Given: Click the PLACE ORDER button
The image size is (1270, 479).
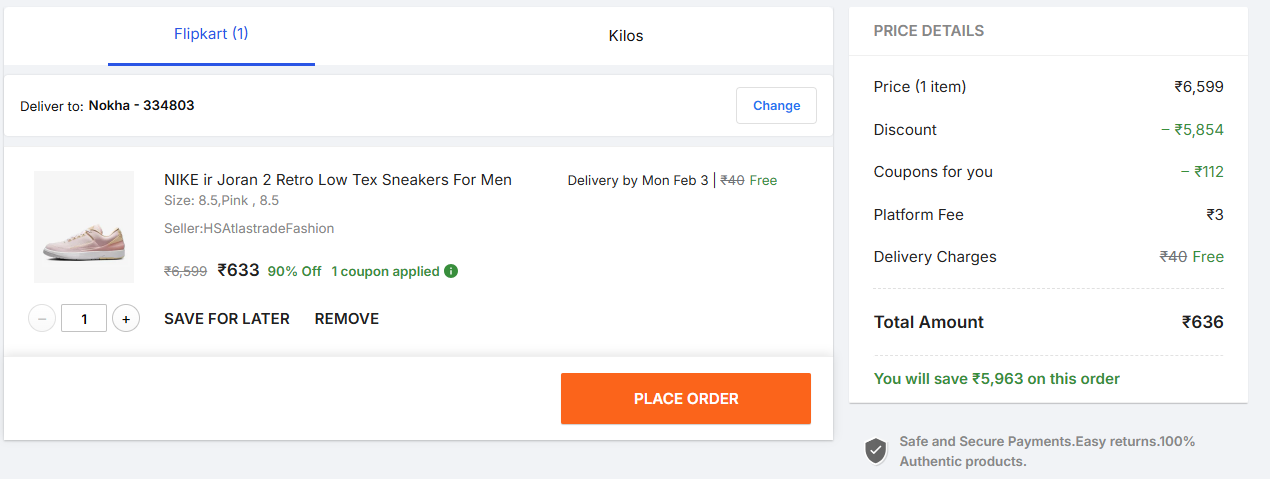Looking at the screenshot, I should pos(686,399).
